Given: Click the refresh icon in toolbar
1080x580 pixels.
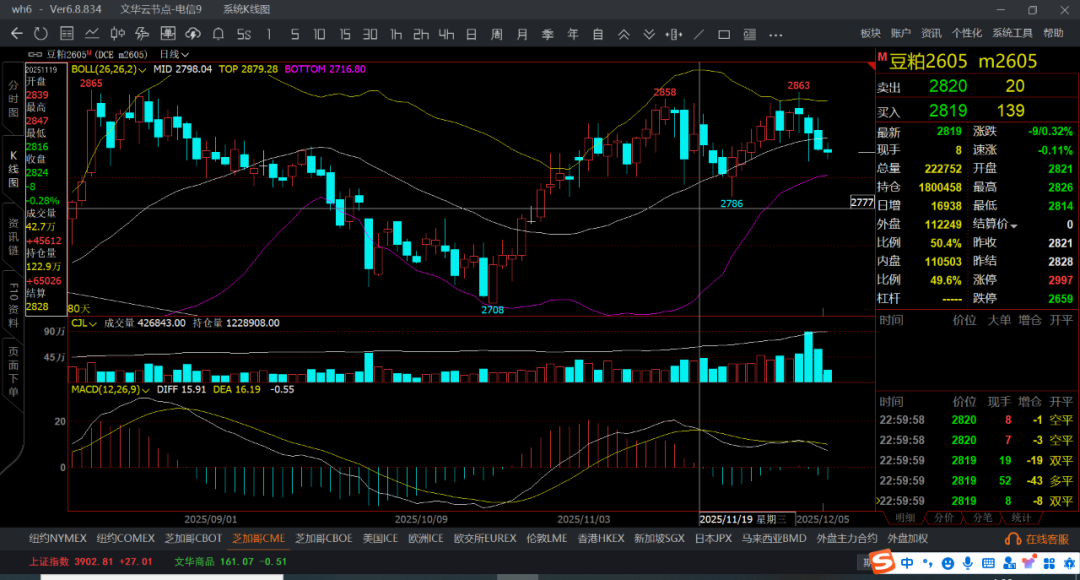Looking at the screenshot, I should click(x=41, y=34).
